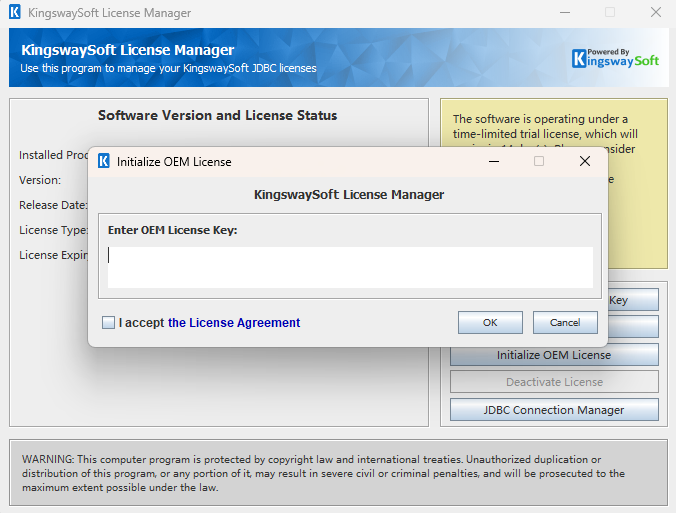Click the copyright WARNING text
This screenshot has width=676, height=513.
click(x=323, y=473)
